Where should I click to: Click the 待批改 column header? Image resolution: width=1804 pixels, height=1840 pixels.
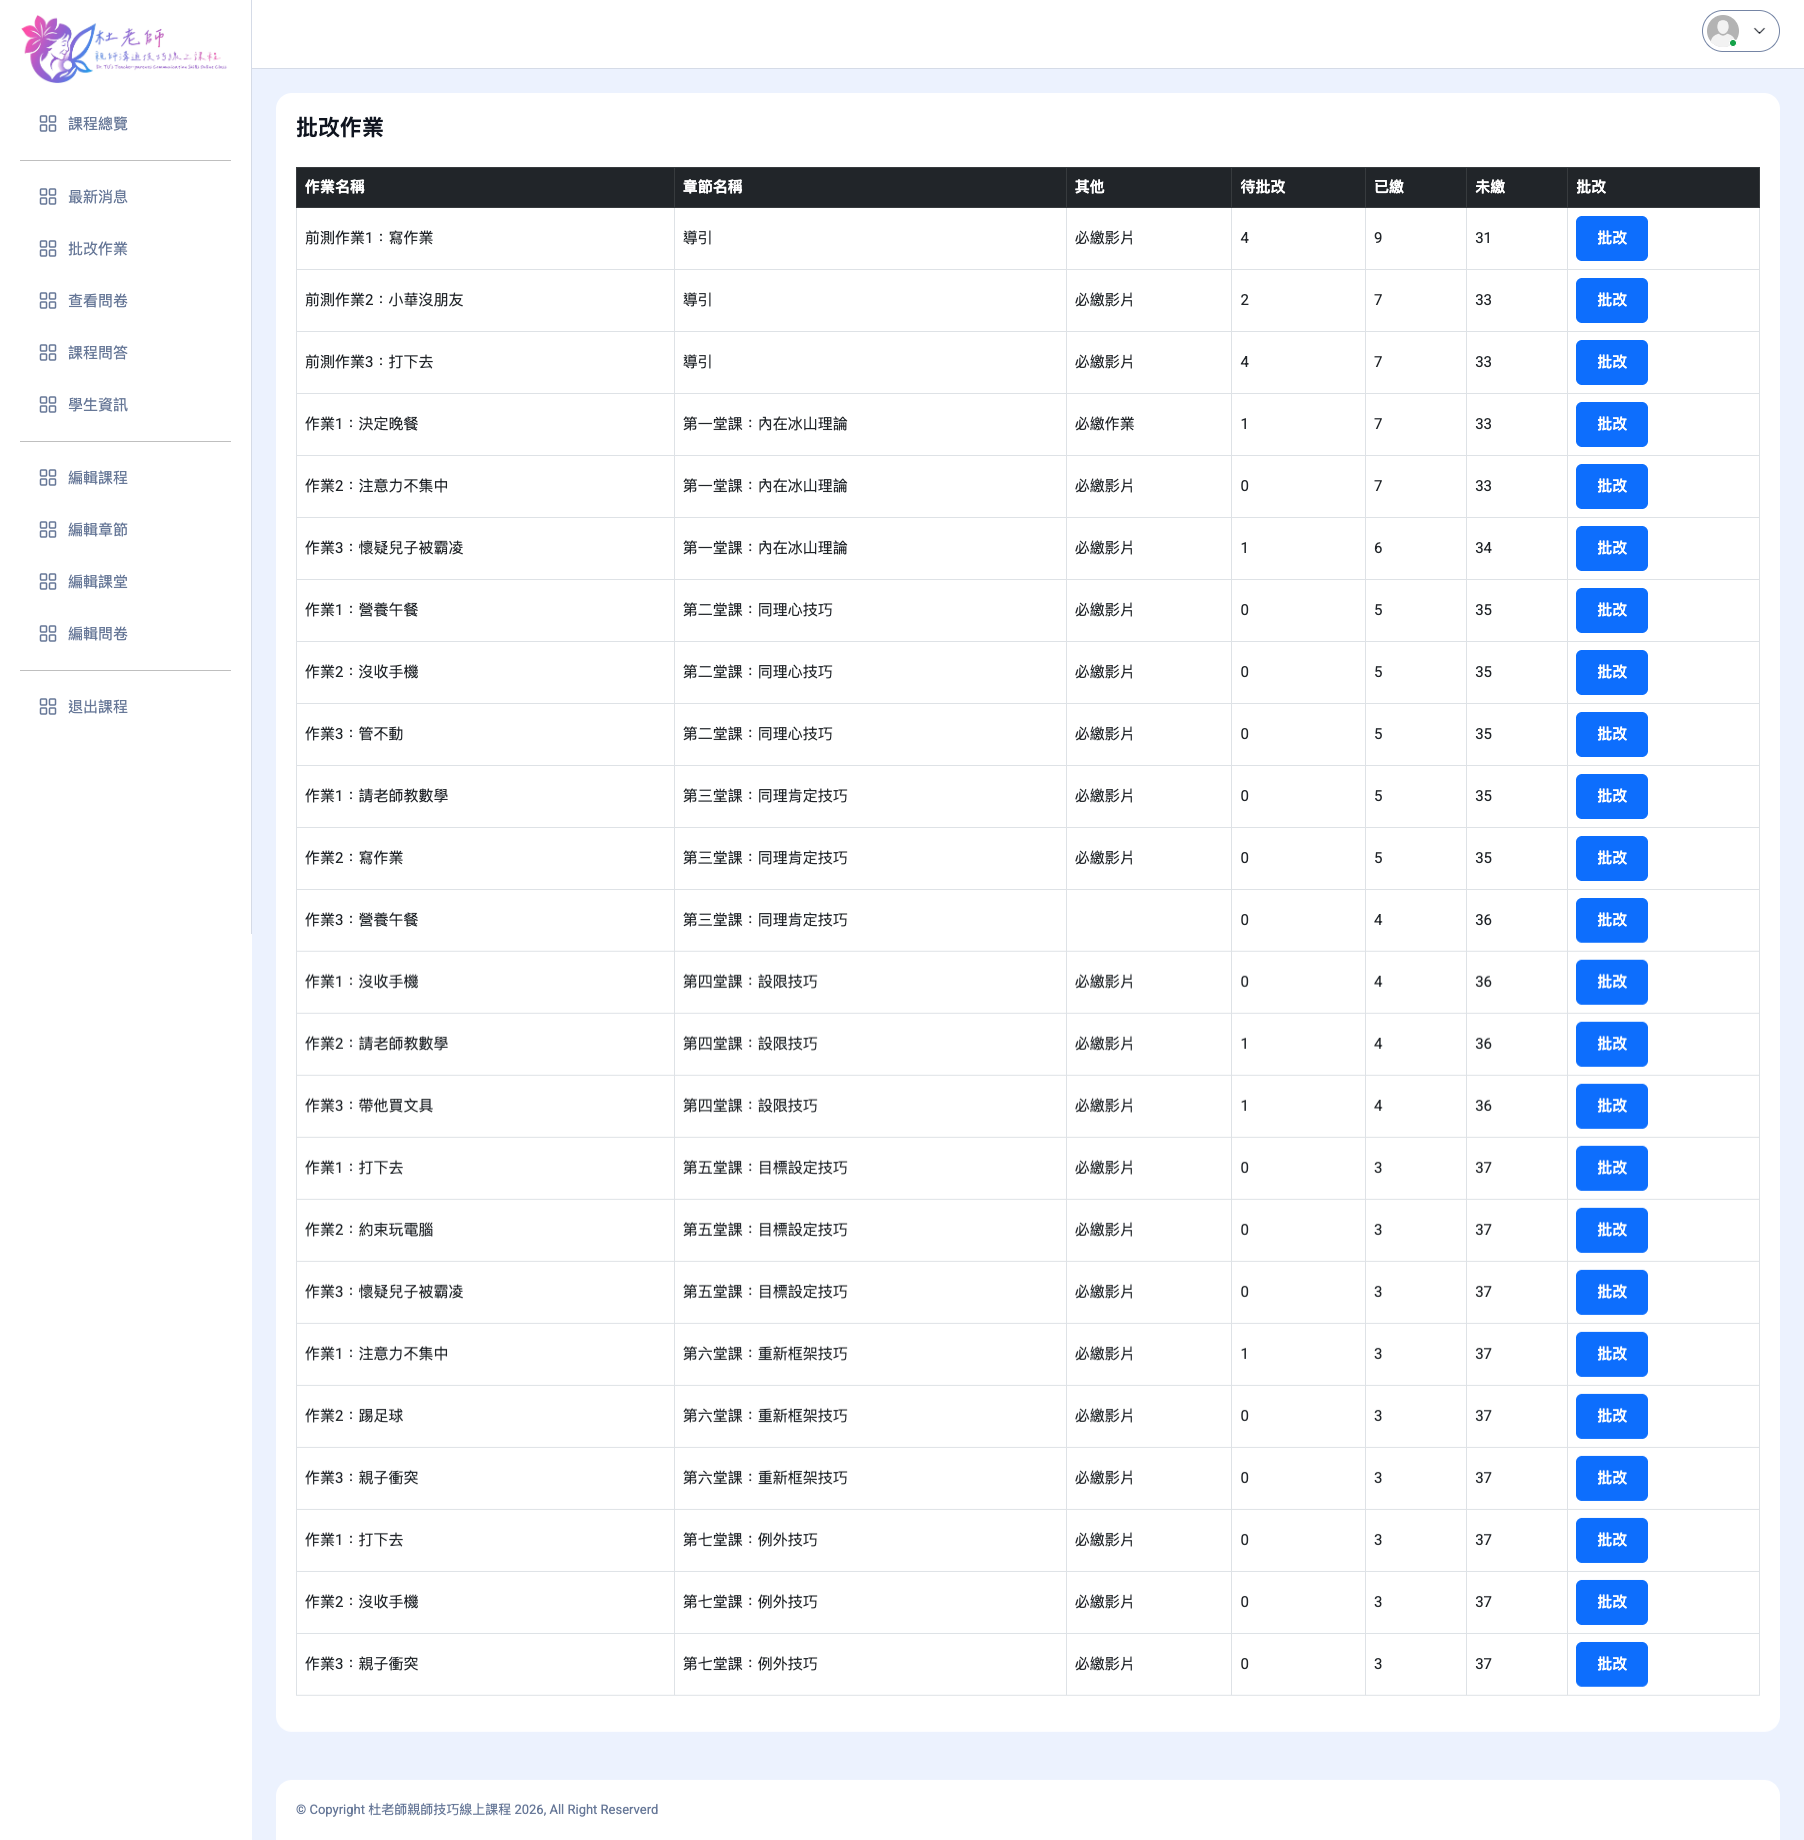click(1262, 187)
